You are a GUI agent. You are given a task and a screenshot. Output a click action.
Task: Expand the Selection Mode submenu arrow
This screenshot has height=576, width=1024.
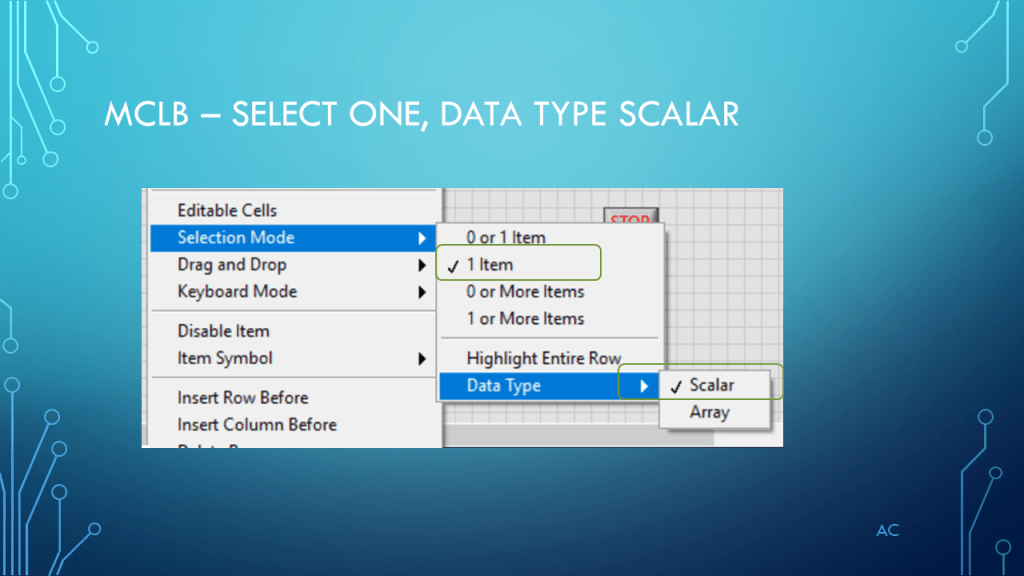[x=423, y=238]
